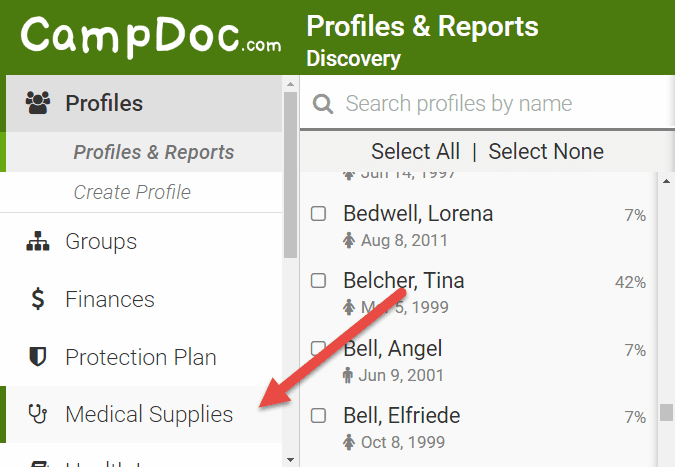Click the Select None link
Screen dimensions: 675x467
coord(546,151)
